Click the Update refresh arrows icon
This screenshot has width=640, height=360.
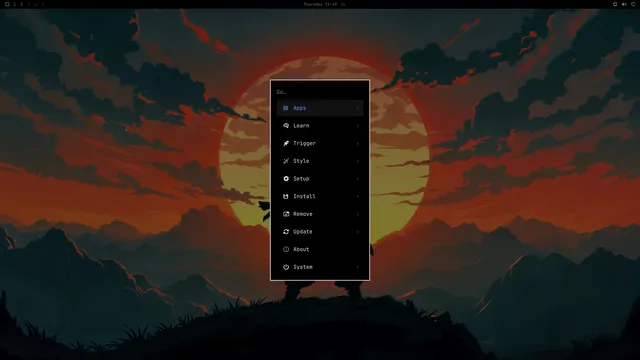pyautogui.click(x=286, y=231)
